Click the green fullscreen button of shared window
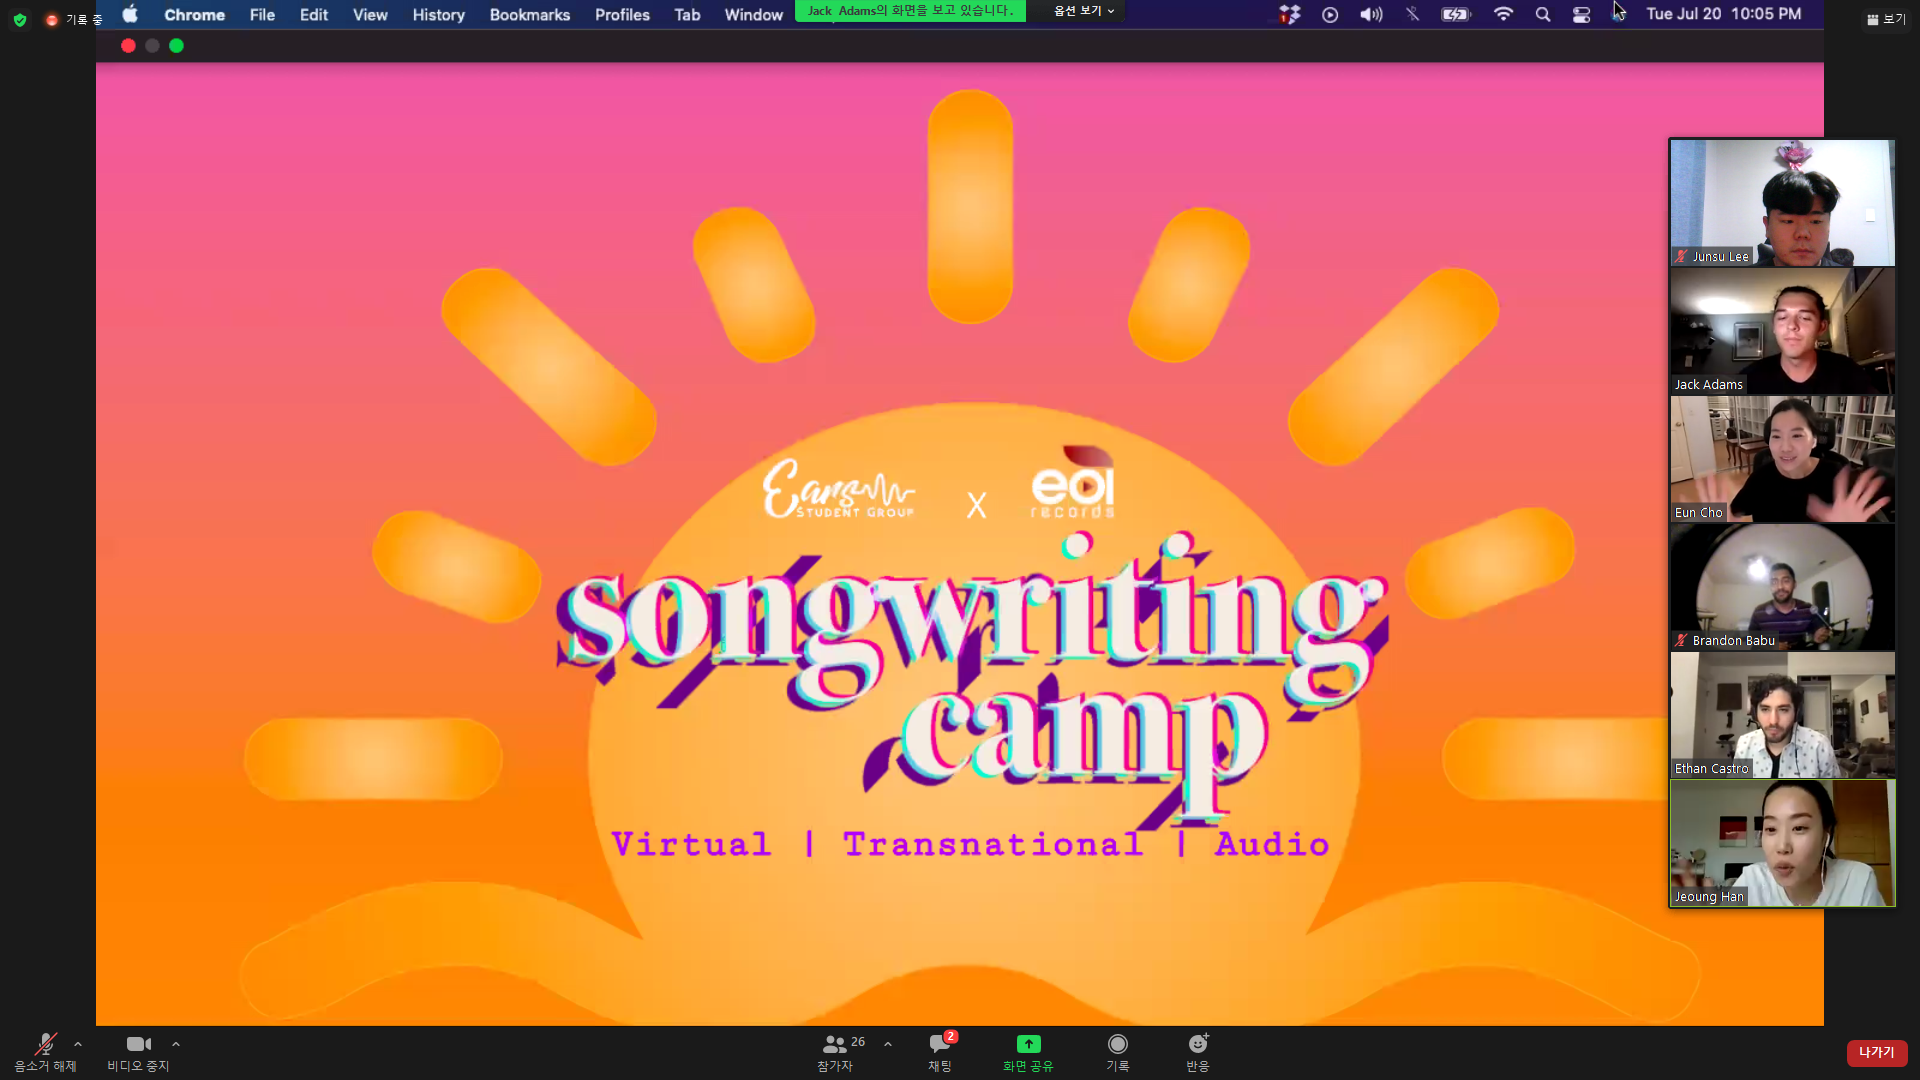Image resolution: width=1920 pixels, height=1080 pixels. [x=176, y=46]
